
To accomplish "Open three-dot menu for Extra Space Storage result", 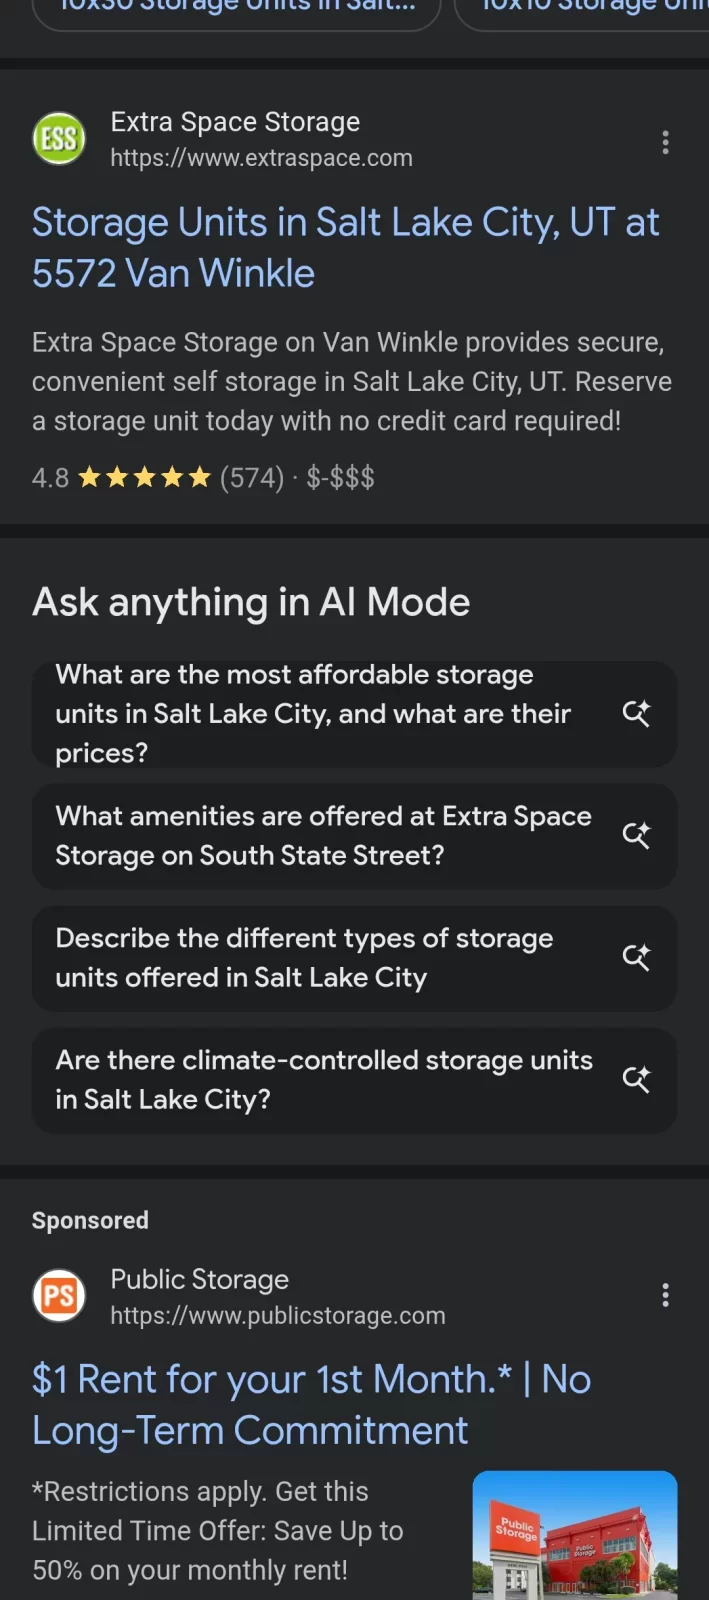I will point(665,143).
